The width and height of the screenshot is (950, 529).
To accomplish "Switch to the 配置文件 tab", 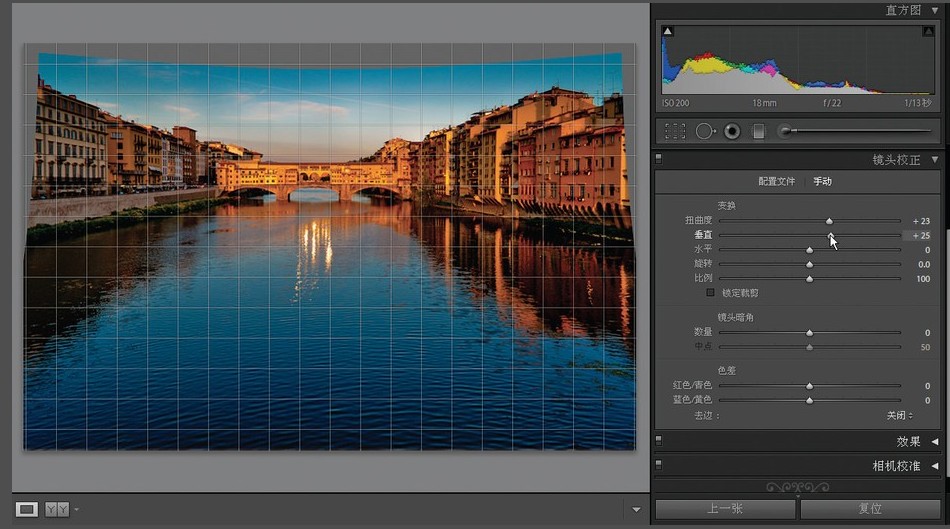I will click(776, 181).
